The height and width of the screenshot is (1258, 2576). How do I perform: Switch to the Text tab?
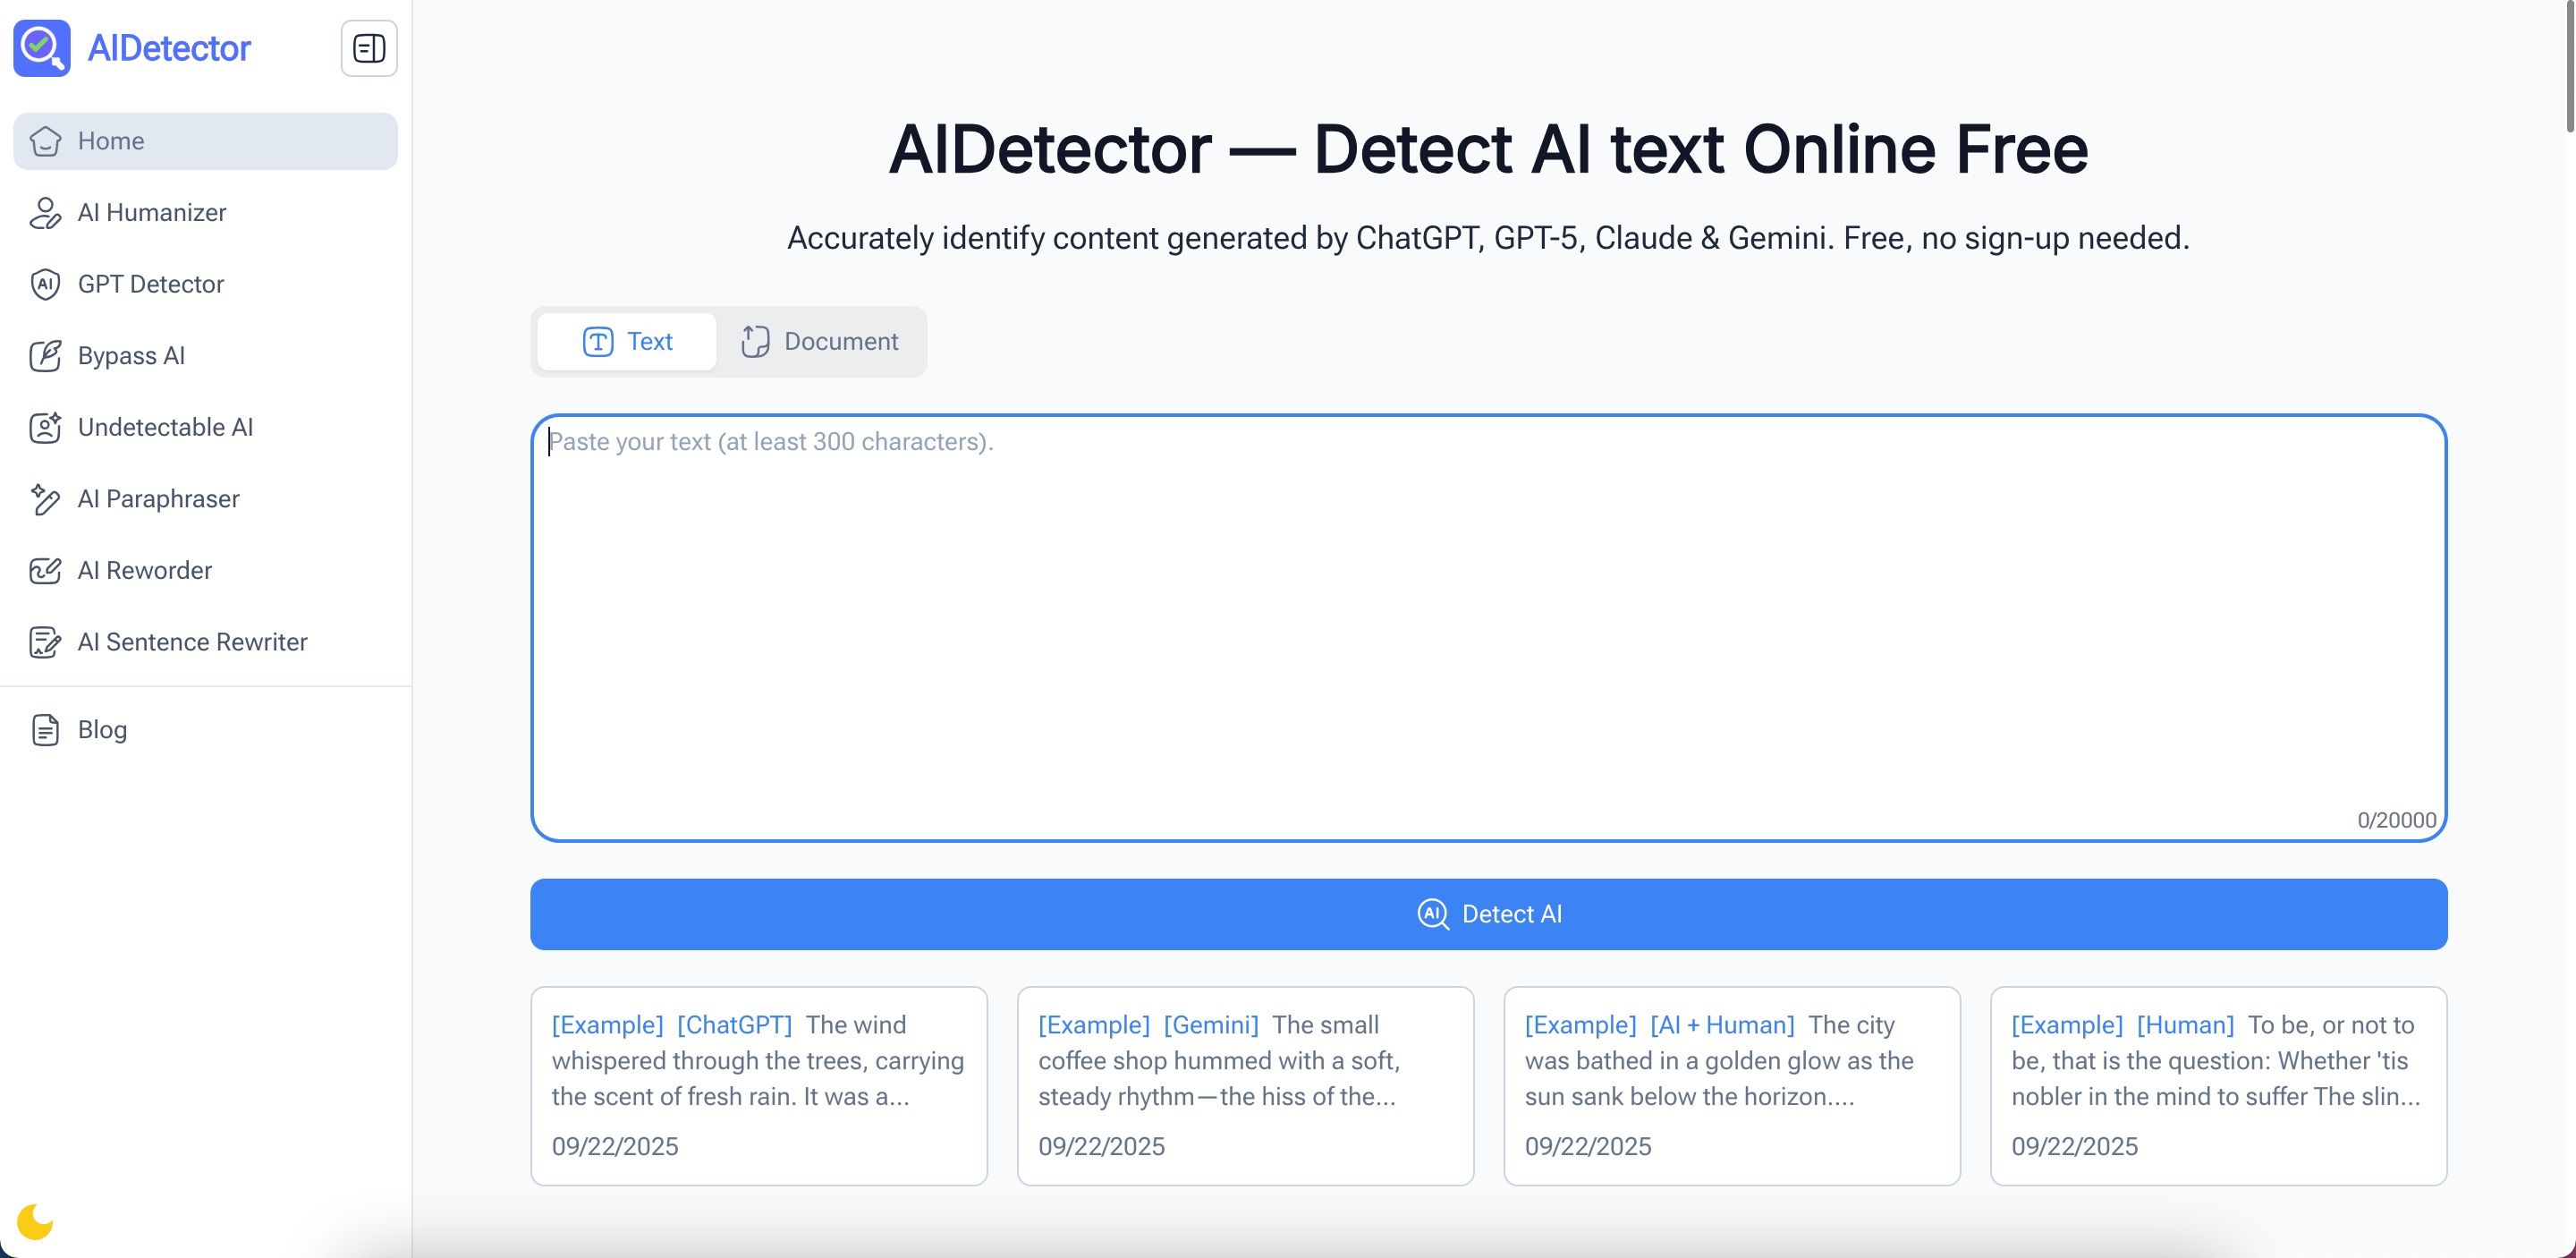[627, 342]
